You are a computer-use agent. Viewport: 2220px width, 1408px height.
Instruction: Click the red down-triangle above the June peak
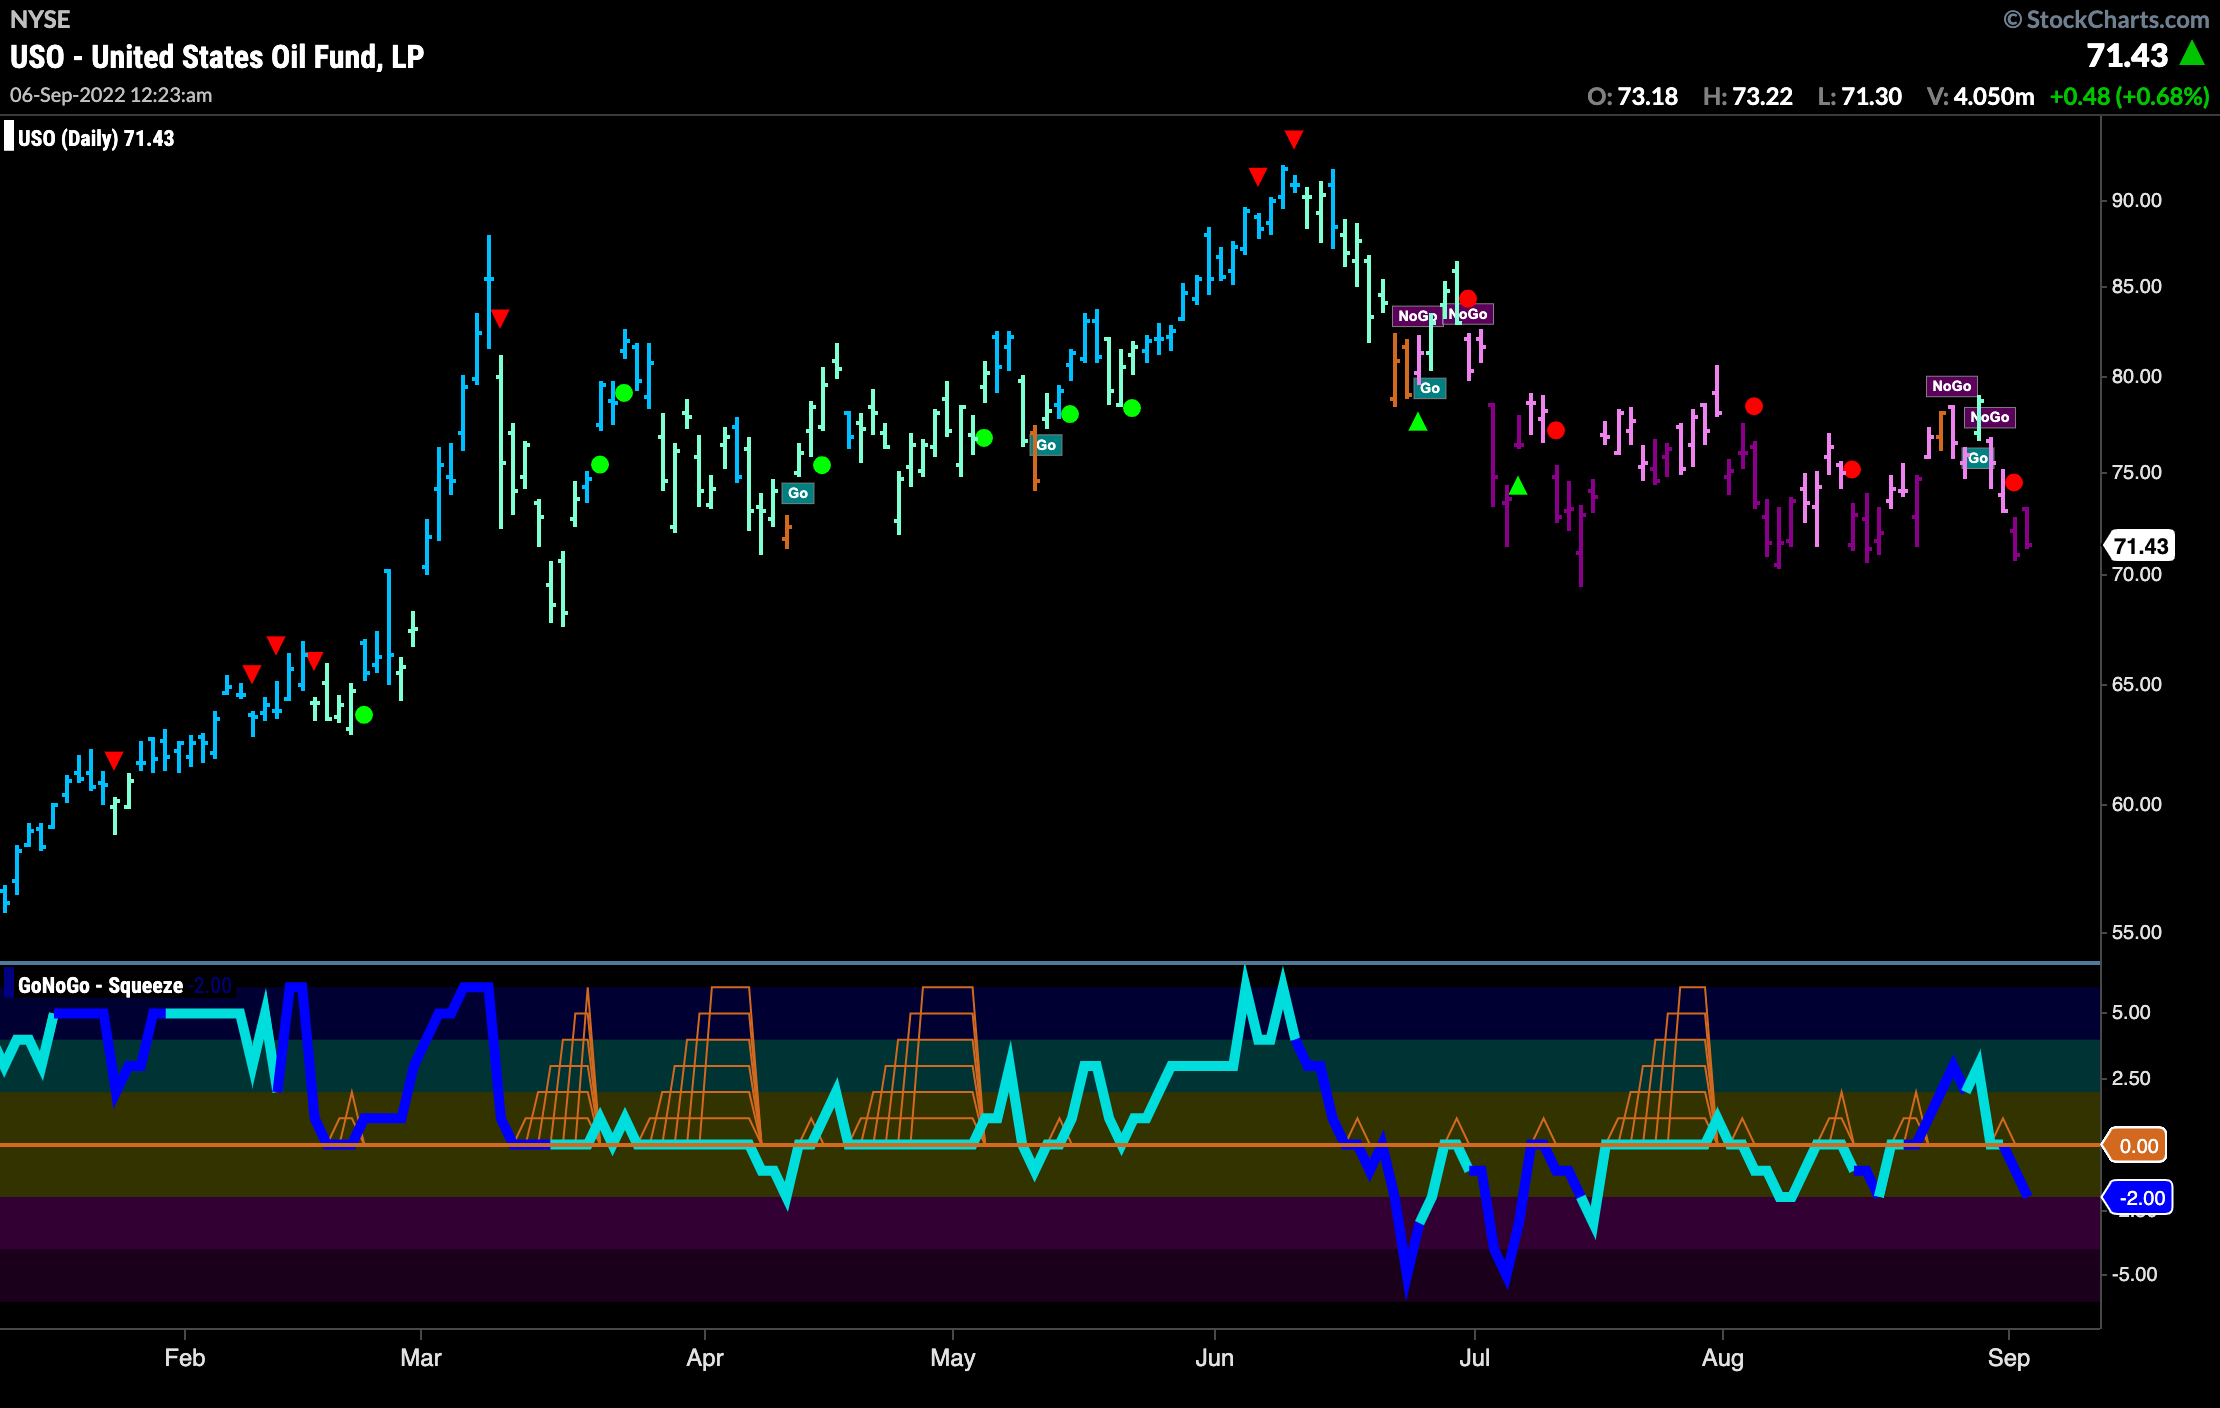[1294, 138]
